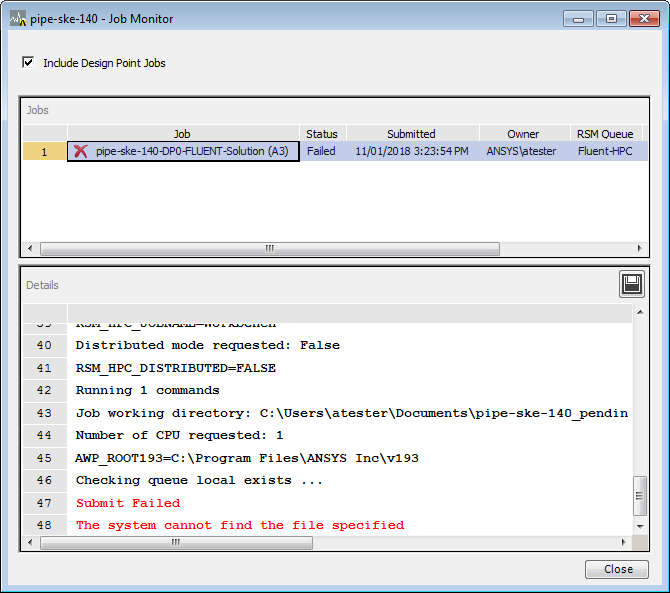
Task: Minimize the Job Monitor window
Action: click(578, 19)
